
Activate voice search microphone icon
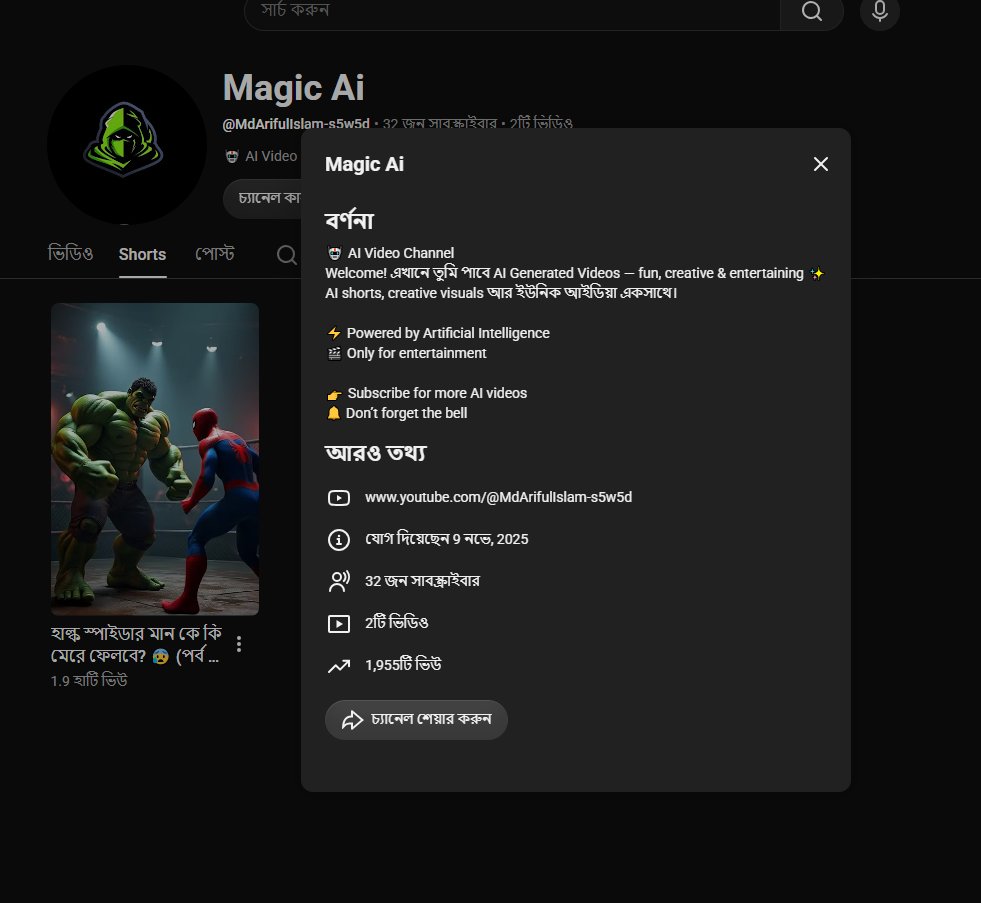click(x=880, y=11)
